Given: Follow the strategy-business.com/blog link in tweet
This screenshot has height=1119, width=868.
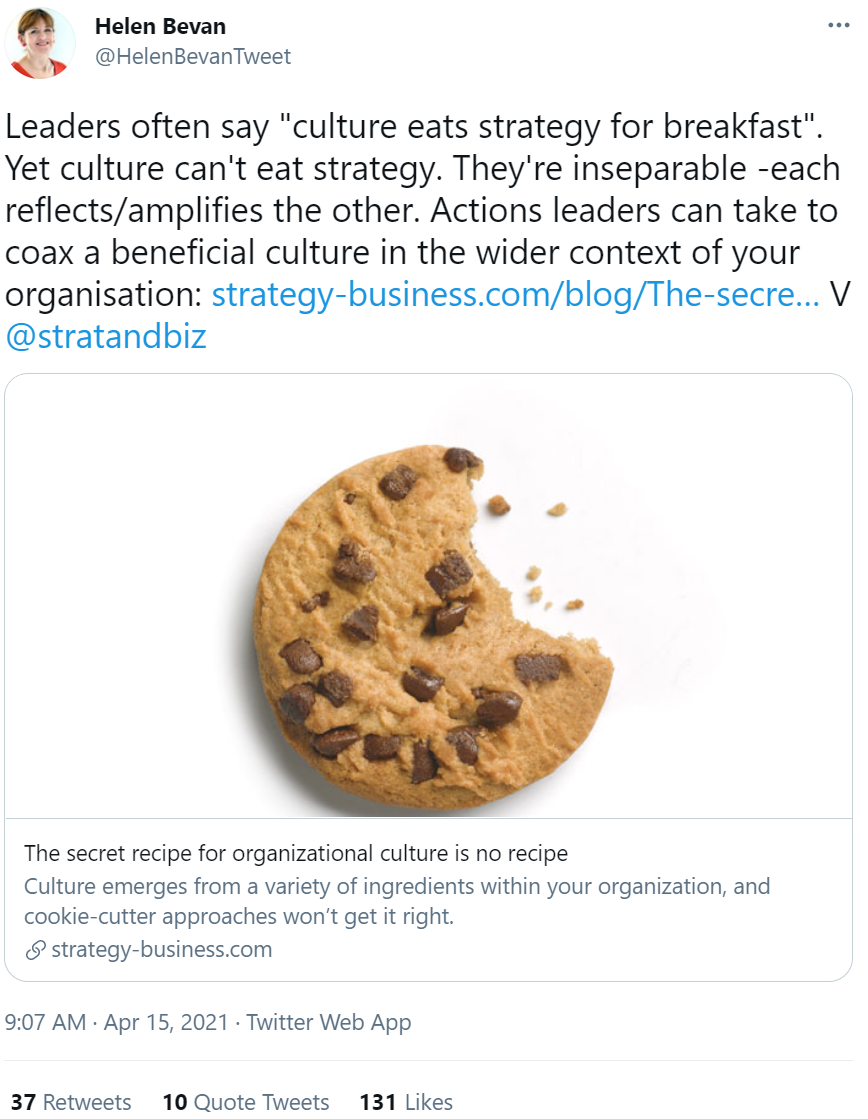Looking at the screenshot, I should pyautogui.click(x=515, y=294).
